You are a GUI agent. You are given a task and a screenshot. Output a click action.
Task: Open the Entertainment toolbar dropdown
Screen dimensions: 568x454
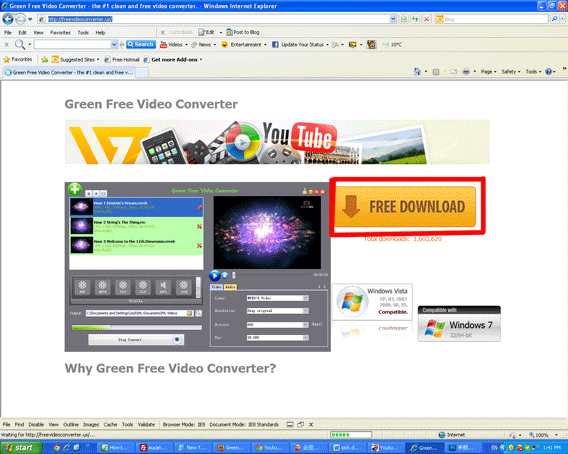[244, 45]
